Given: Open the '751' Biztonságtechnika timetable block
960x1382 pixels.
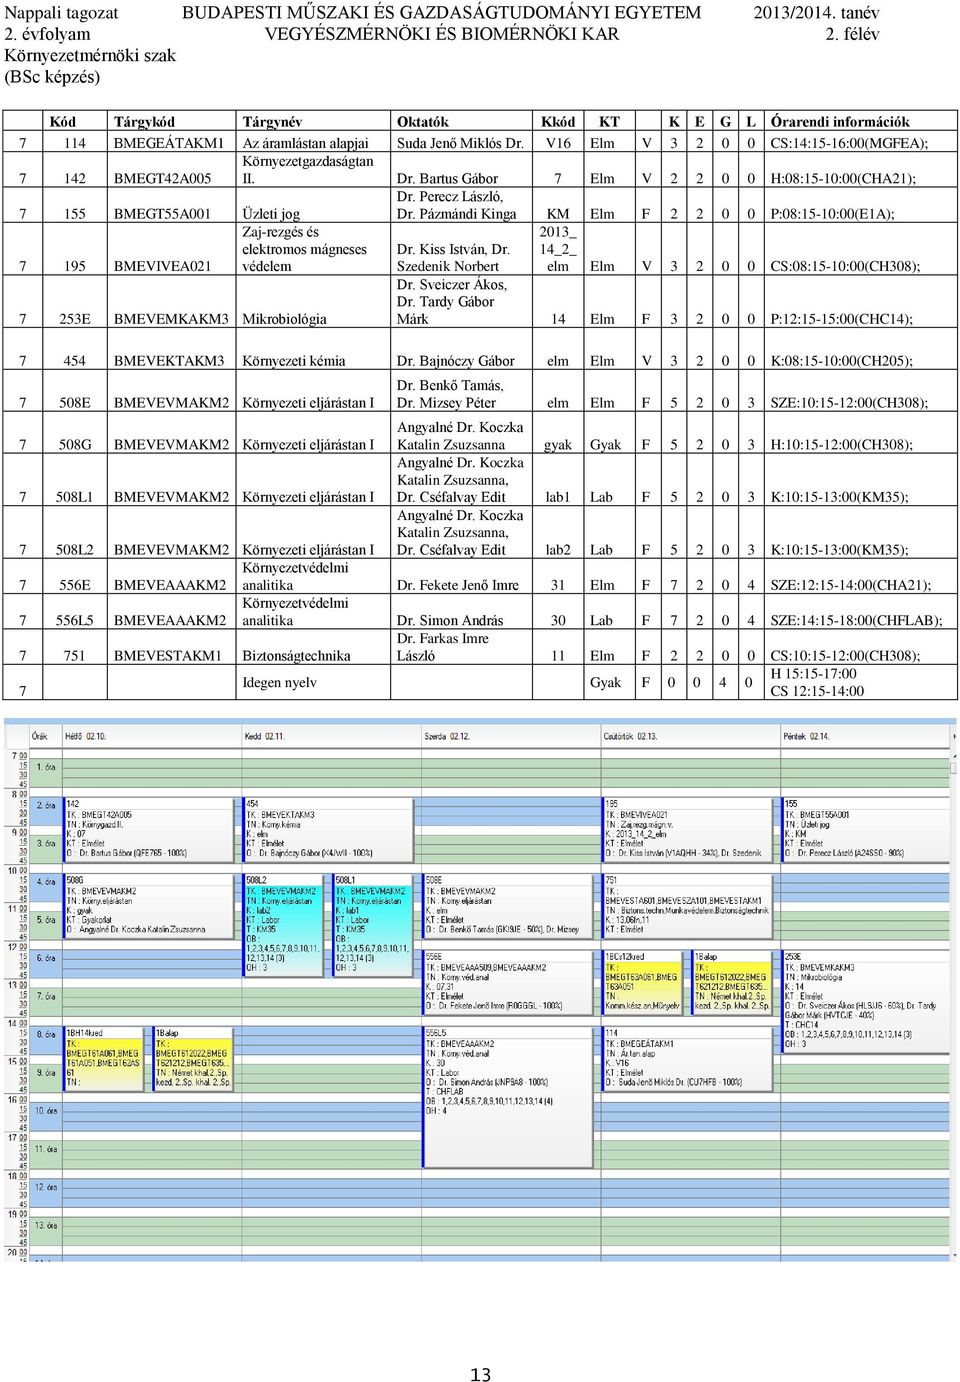Looking at the screenshot, I should pos(686,906).
